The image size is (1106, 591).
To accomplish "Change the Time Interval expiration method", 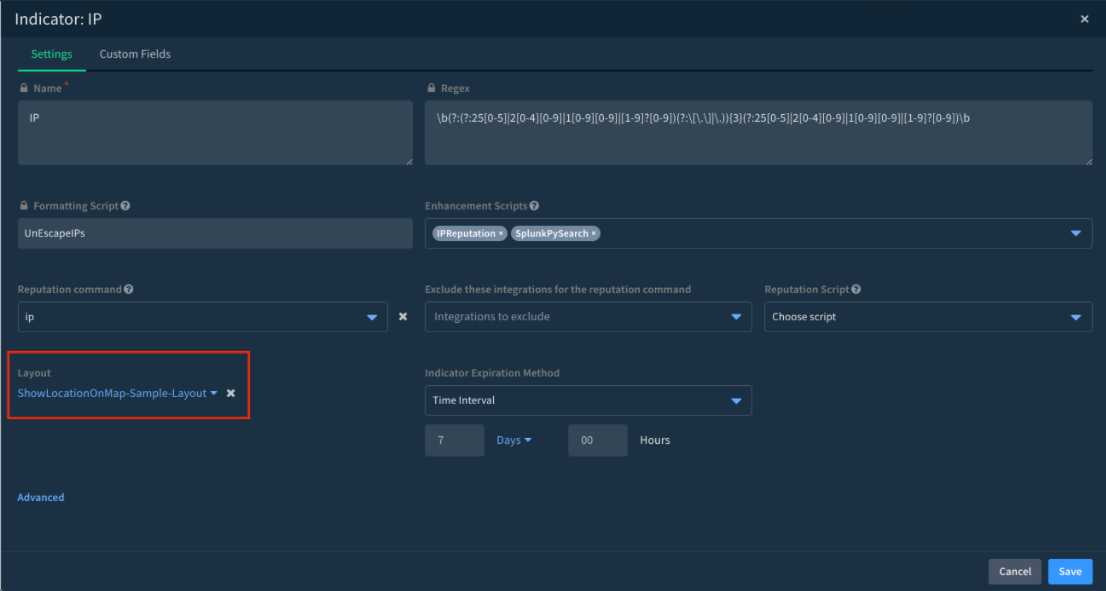I will [588, 401].
